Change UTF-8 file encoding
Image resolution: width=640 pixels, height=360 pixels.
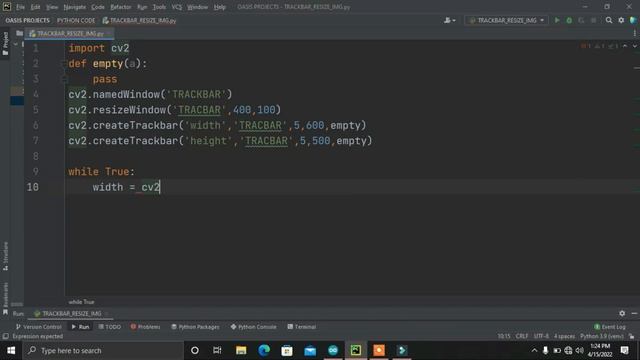[x=541, y=336]
